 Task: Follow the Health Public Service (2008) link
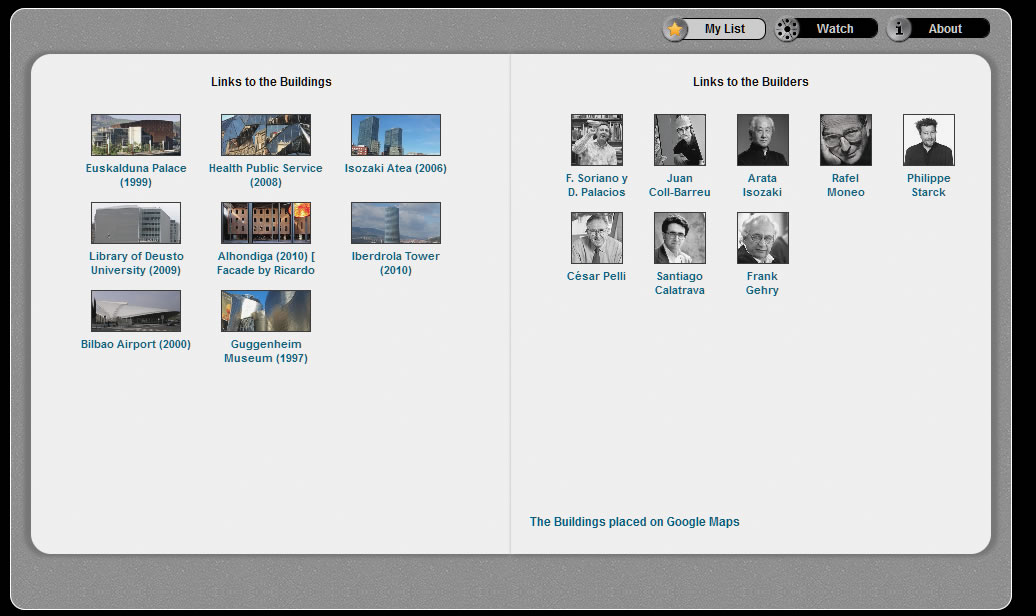(x=266, y=175)
